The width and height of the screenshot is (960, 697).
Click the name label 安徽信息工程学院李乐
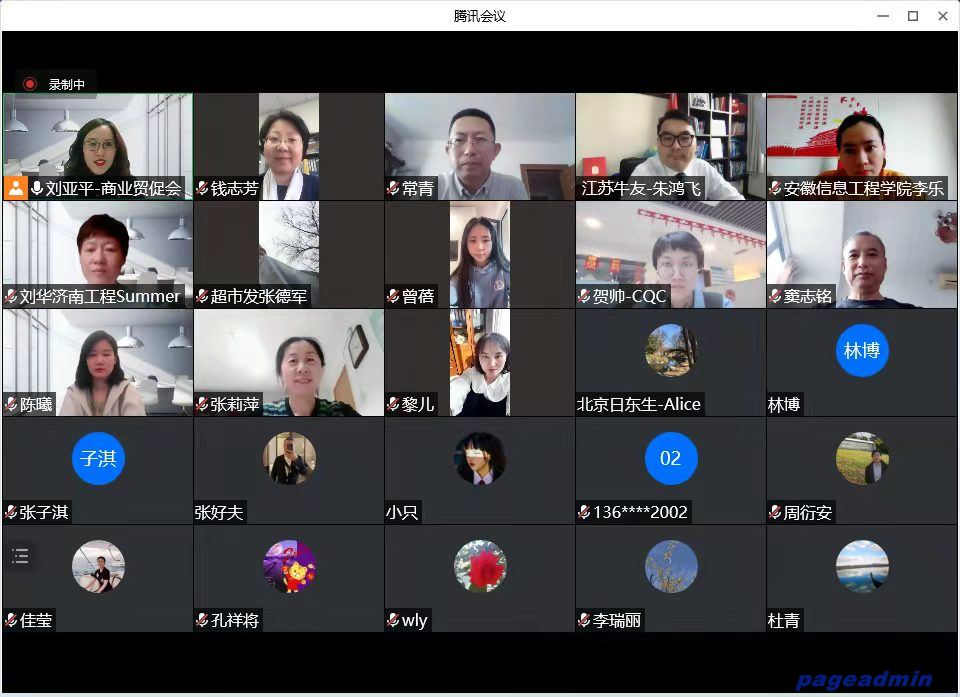[x=863, y=189]
